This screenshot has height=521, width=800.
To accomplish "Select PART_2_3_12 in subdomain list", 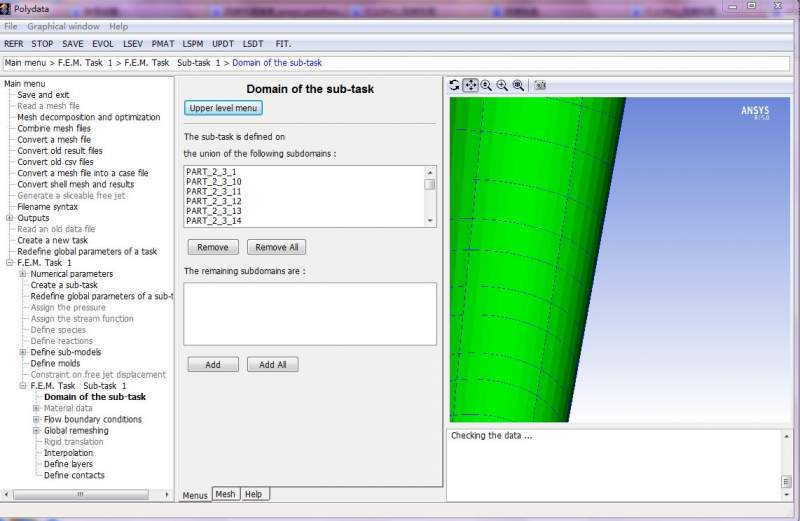I will tap(304, 201).
